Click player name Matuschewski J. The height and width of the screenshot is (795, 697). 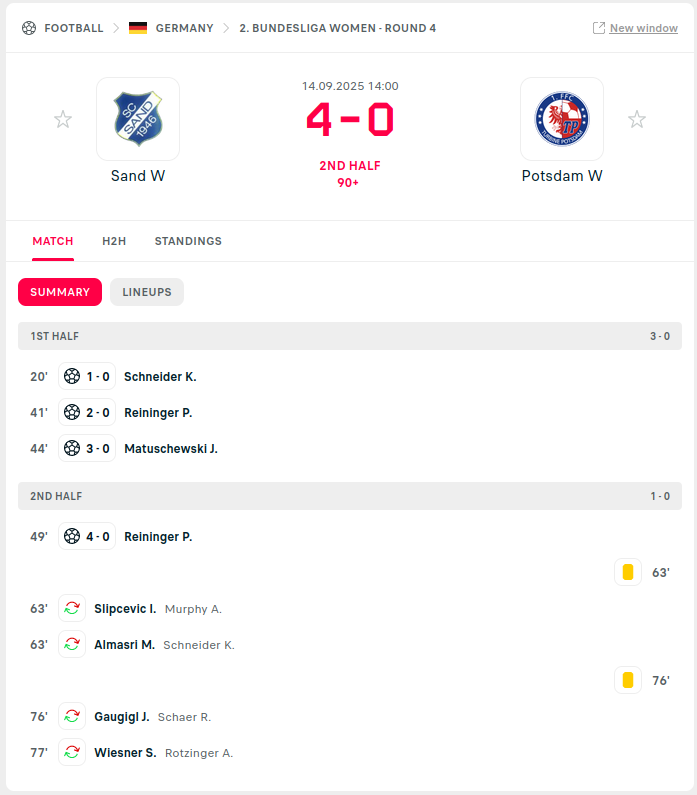coord(171,449)
